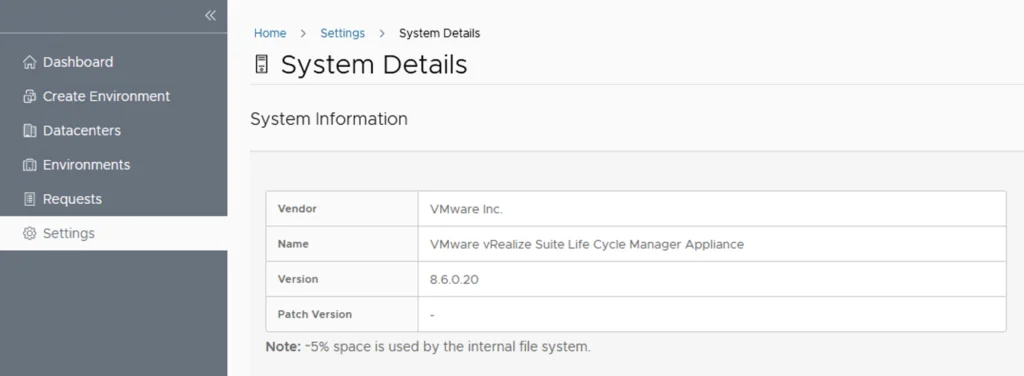Follow the Home breadcrumb link
1024x376 pixels.
tap(270, 33)
